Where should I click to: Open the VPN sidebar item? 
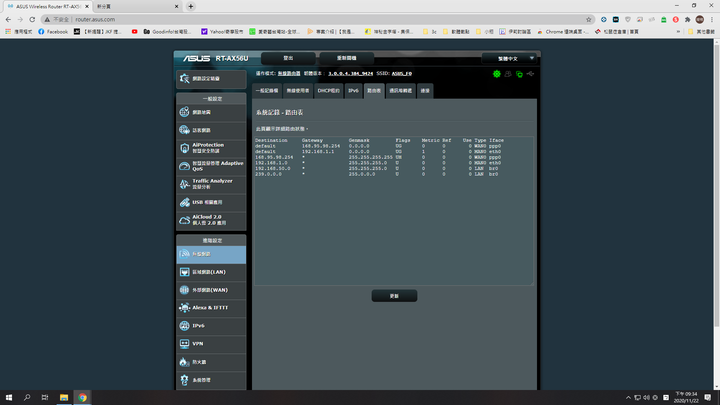[x=211, y=344]
